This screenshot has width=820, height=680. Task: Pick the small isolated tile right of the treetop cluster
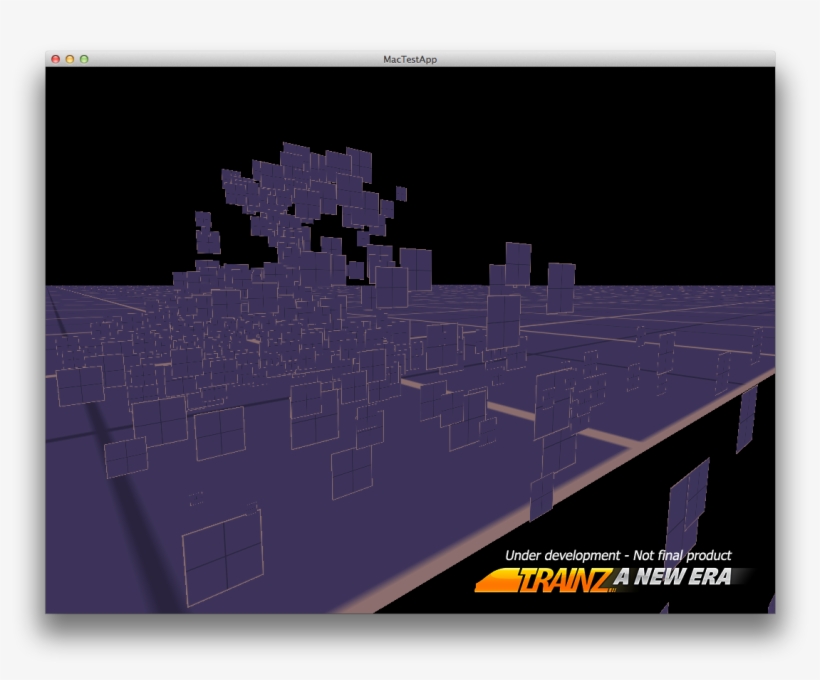click(401, 193)
